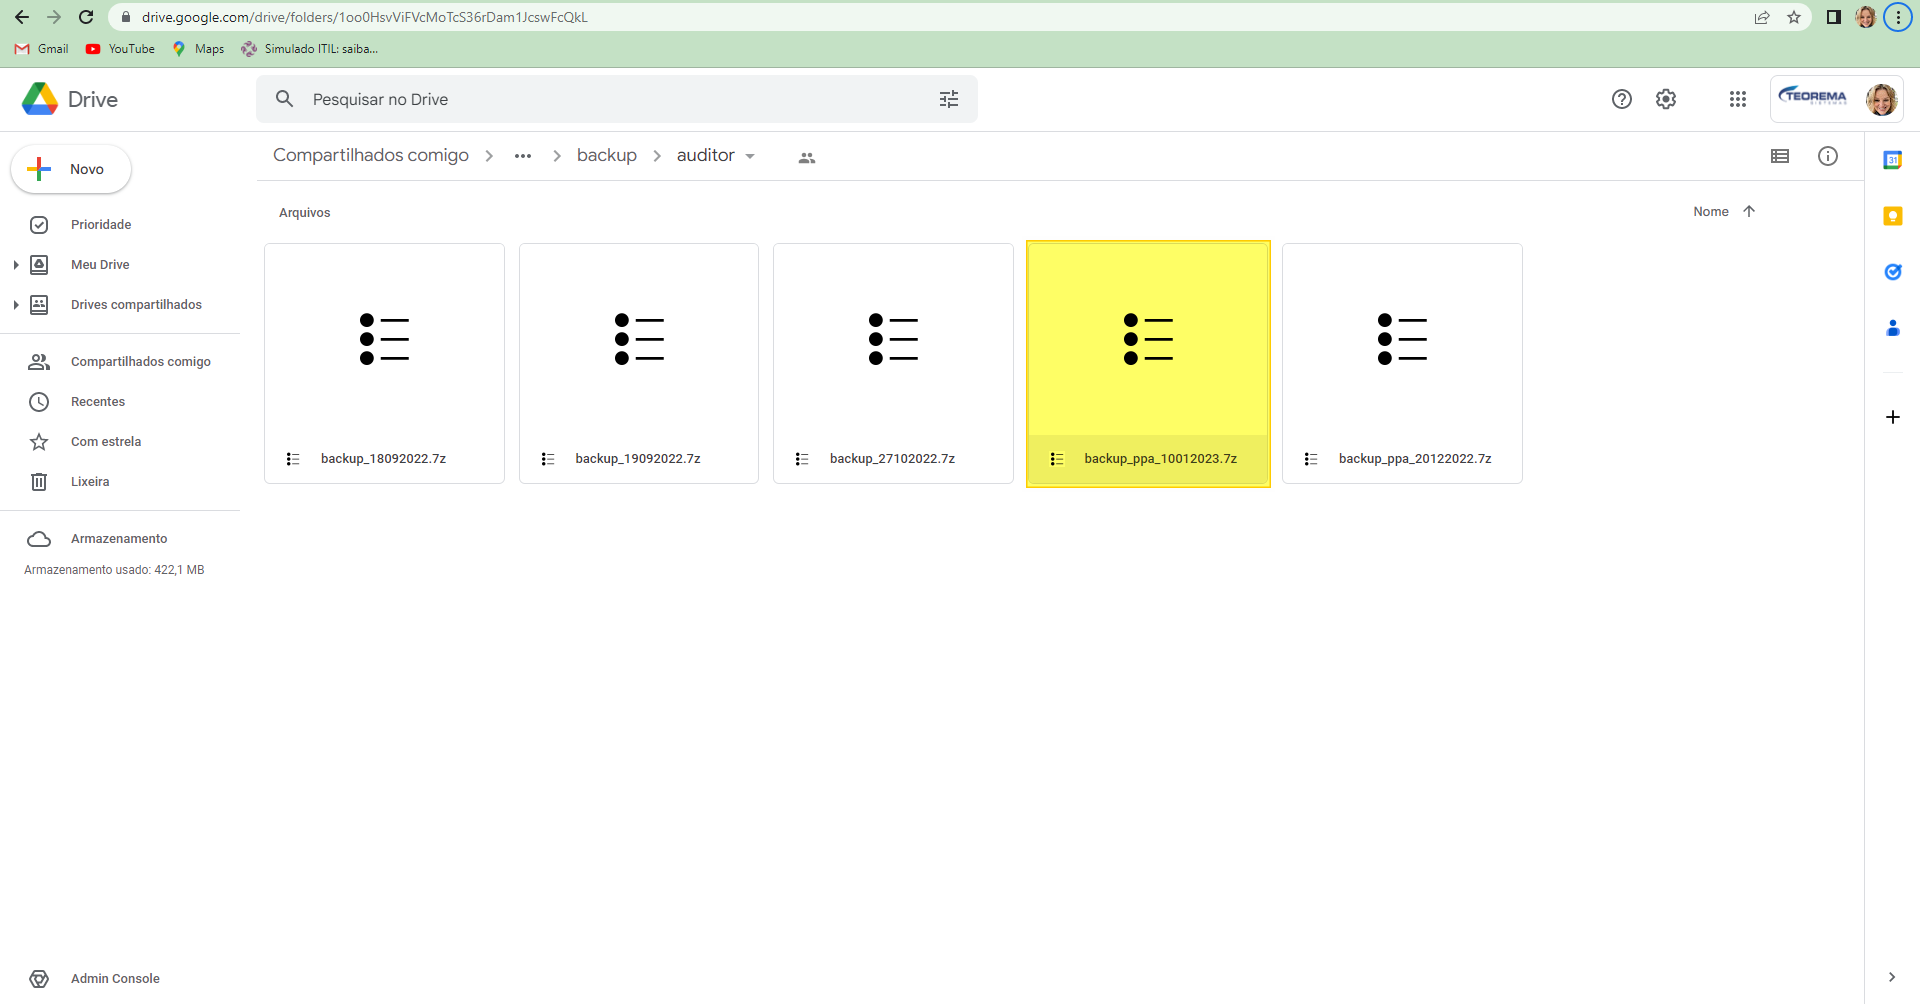The image size is (1920, 1004).
Task: Select Meu Drive in the sidebar
Action: 100,265
